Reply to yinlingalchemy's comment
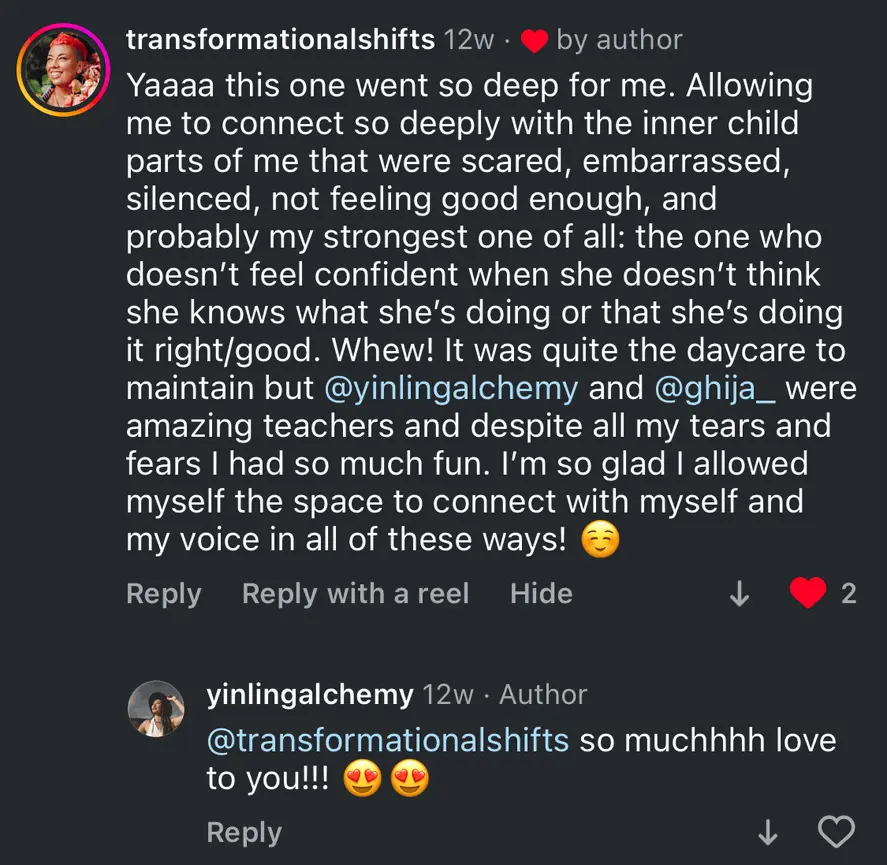This screenshot has height=865, width=887. click(244, 832)
